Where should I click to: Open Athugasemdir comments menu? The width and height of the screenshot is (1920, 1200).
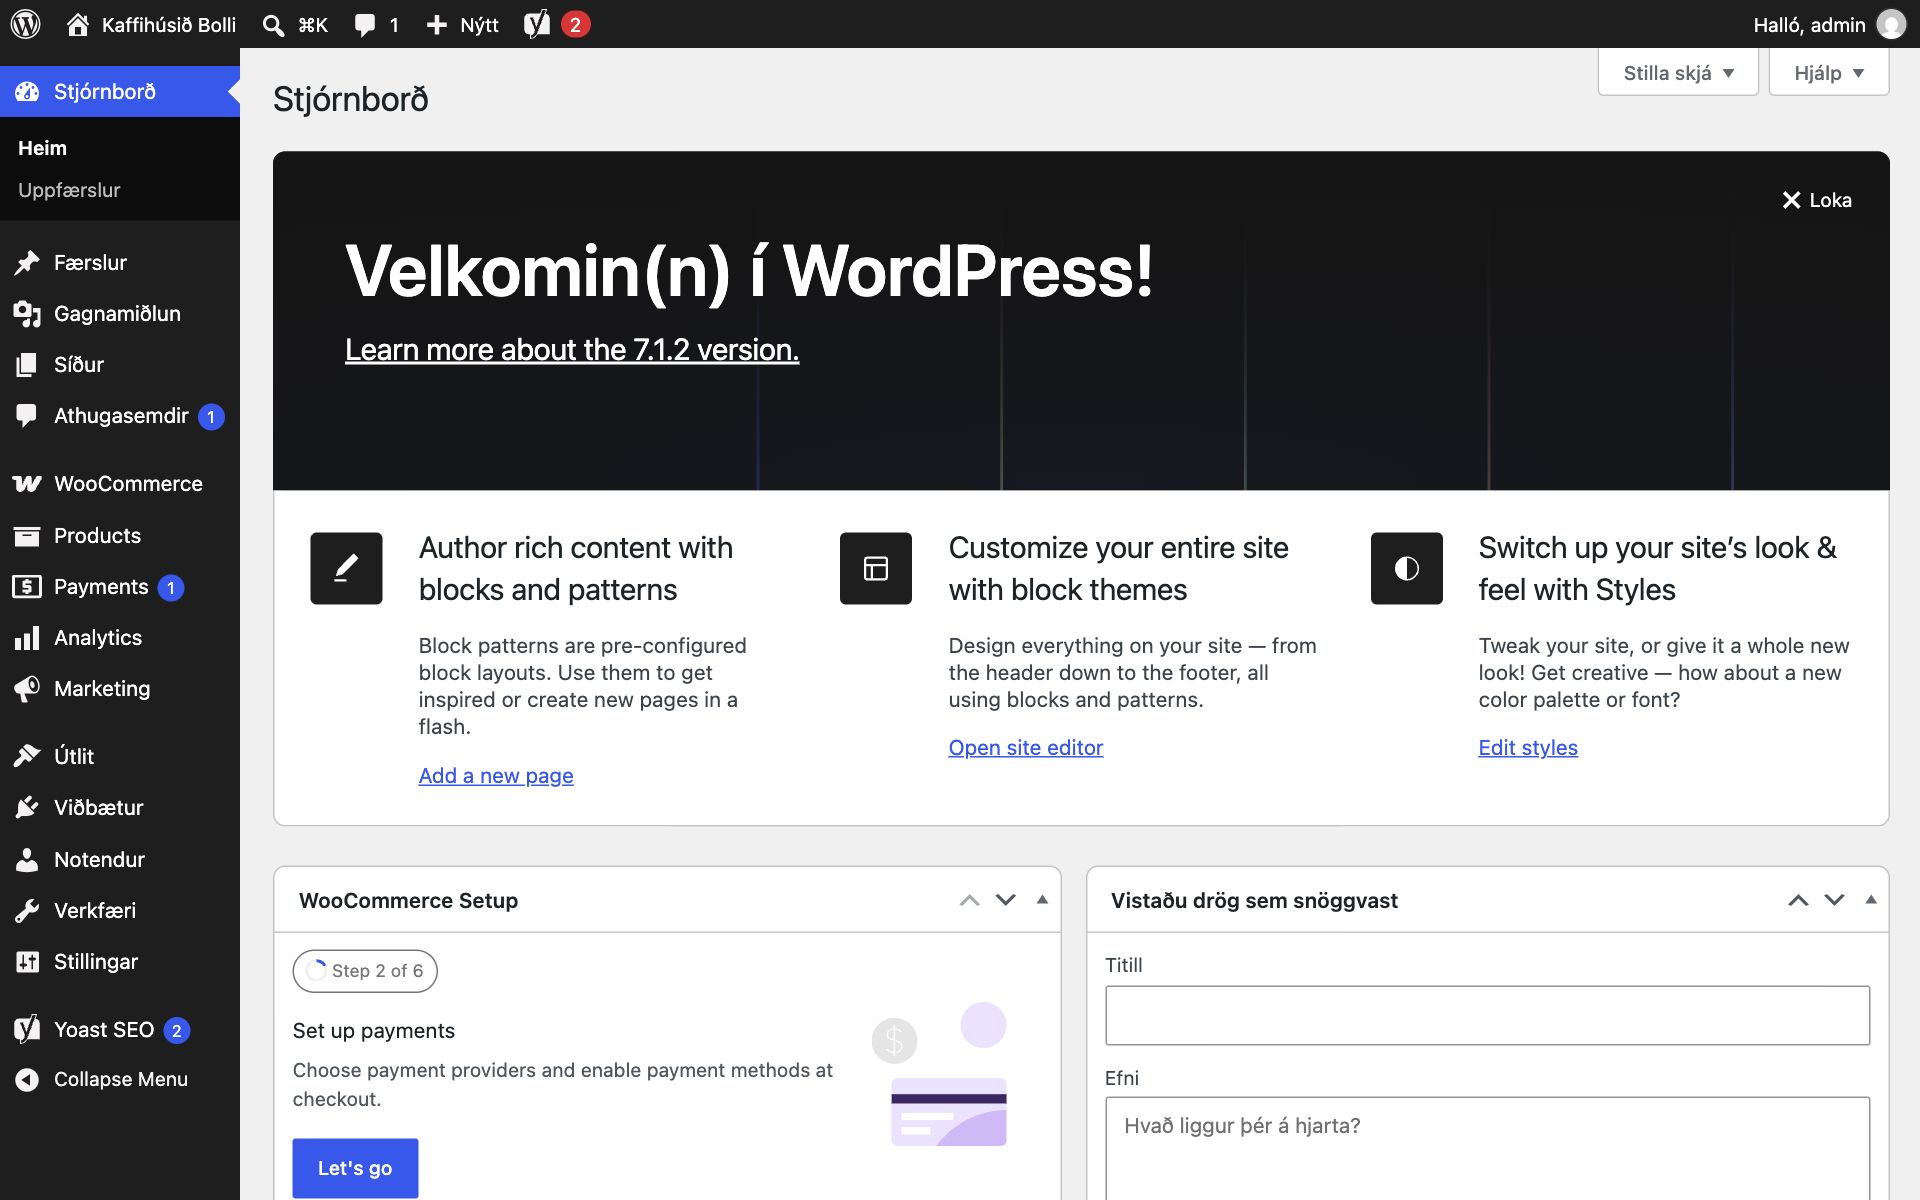[120, 416]
